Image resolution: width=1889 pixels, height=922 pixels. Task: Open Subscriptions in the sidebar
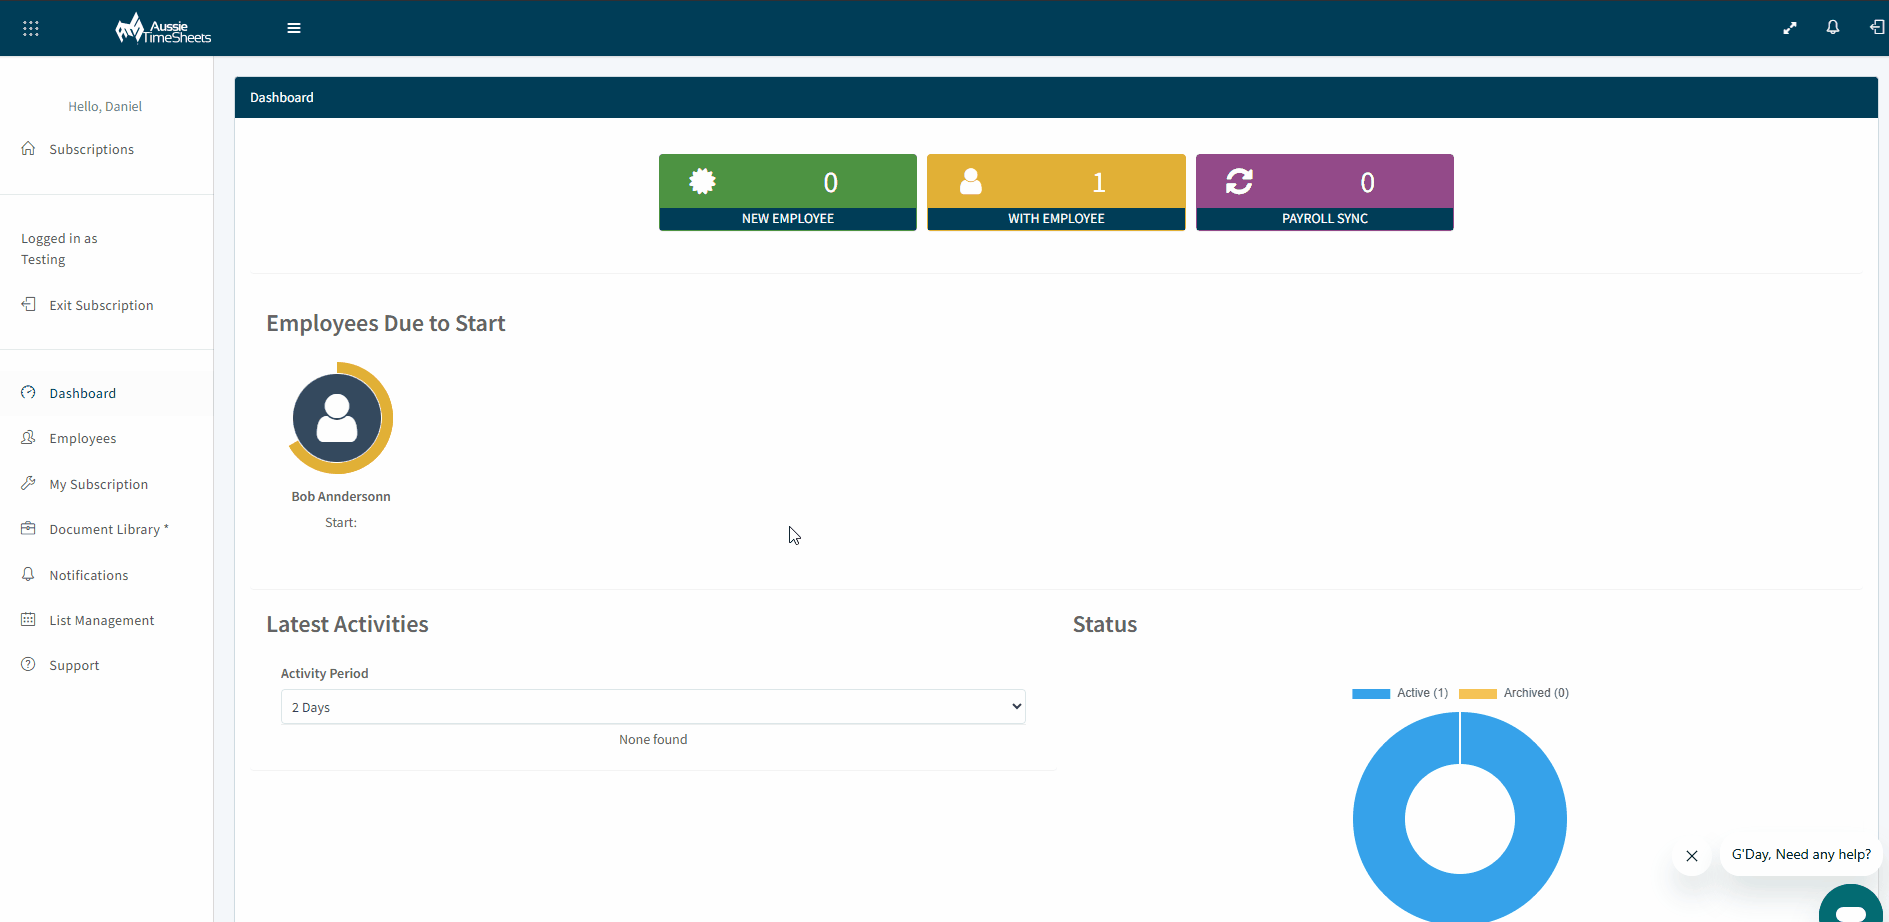pos(91,149)
